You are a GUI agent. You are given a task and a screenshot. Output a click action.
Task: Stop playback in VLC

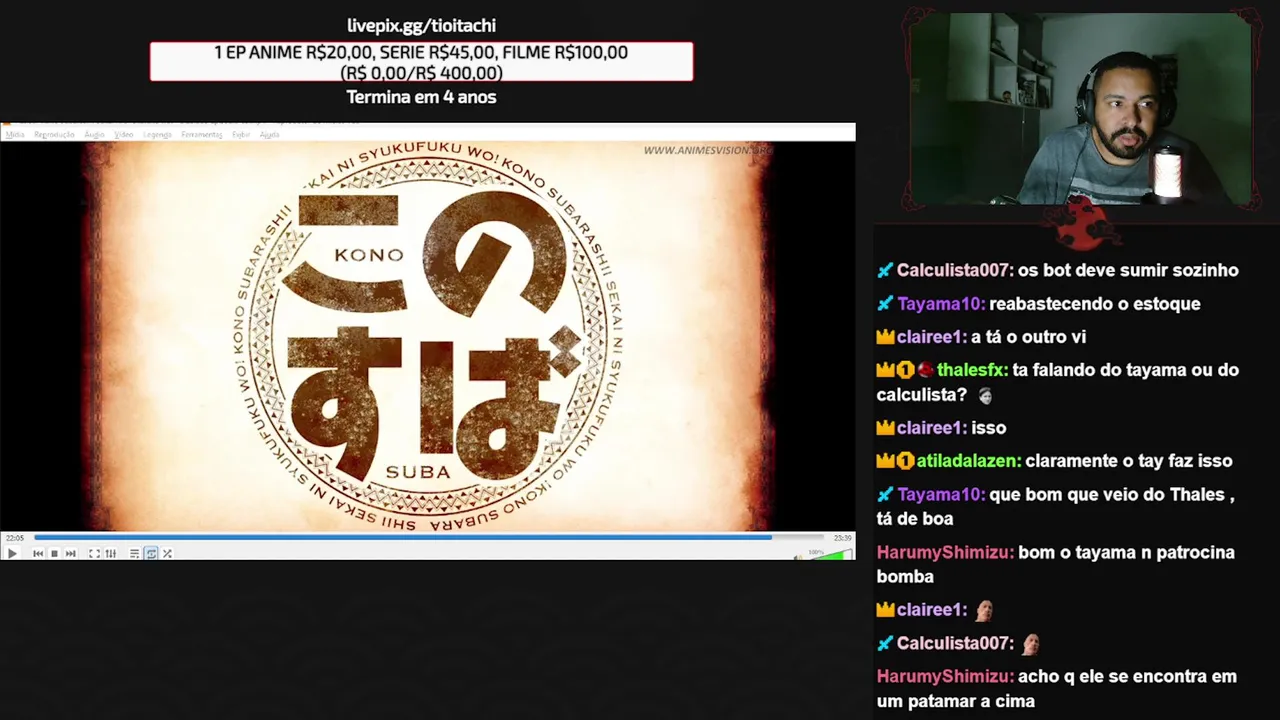[x=54, y=553]
